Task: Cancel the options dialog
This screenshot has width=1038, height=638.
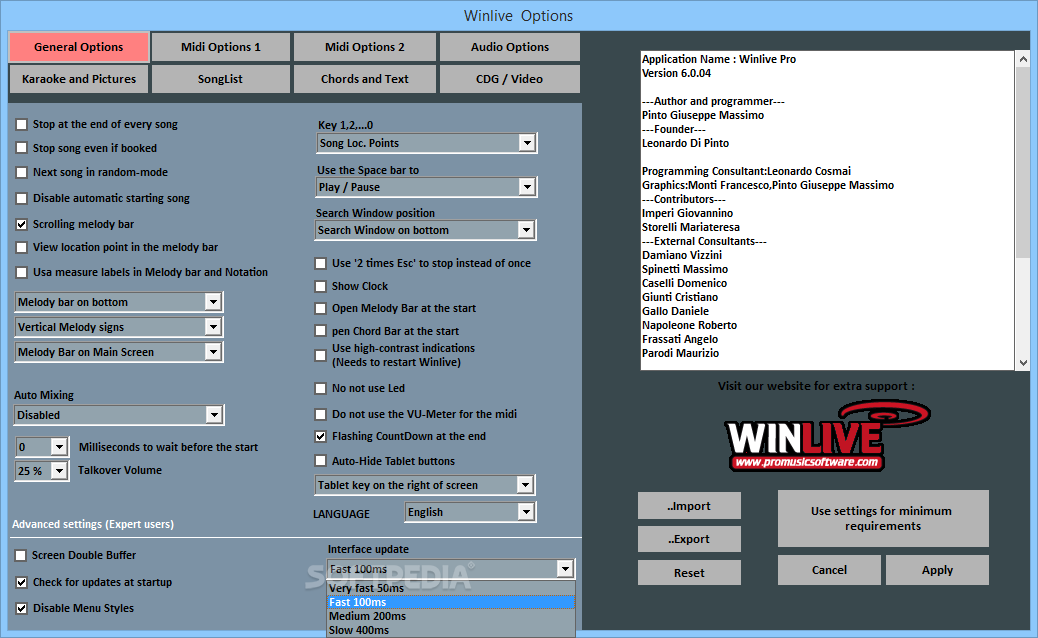Action: click(x=829, y=570)
